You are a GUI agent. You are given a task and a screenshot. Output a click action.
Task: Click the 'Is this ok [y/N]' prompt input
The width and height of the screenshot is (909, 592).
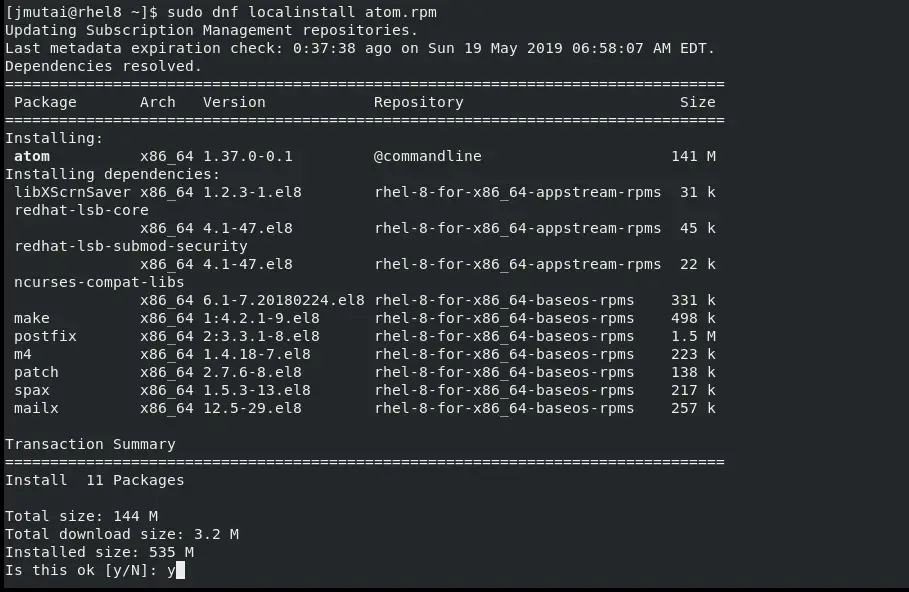click(176, 571)
